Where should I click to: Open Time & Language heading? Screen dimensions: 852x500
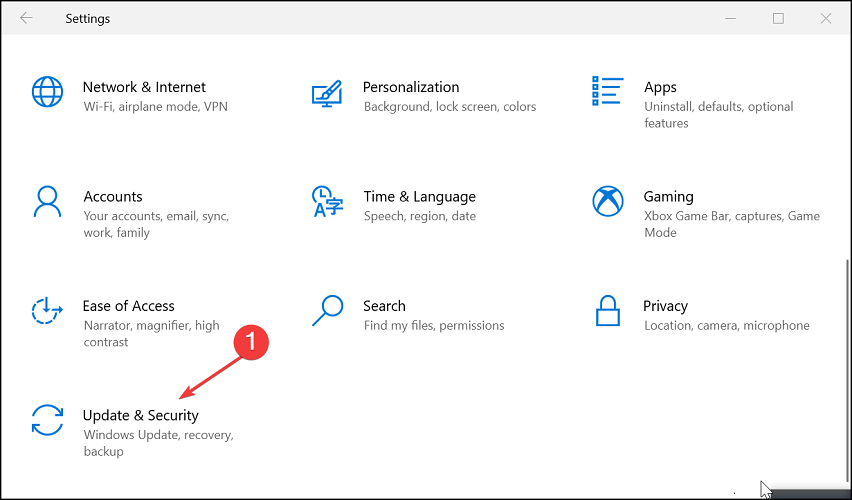click(x=419, y=196)
